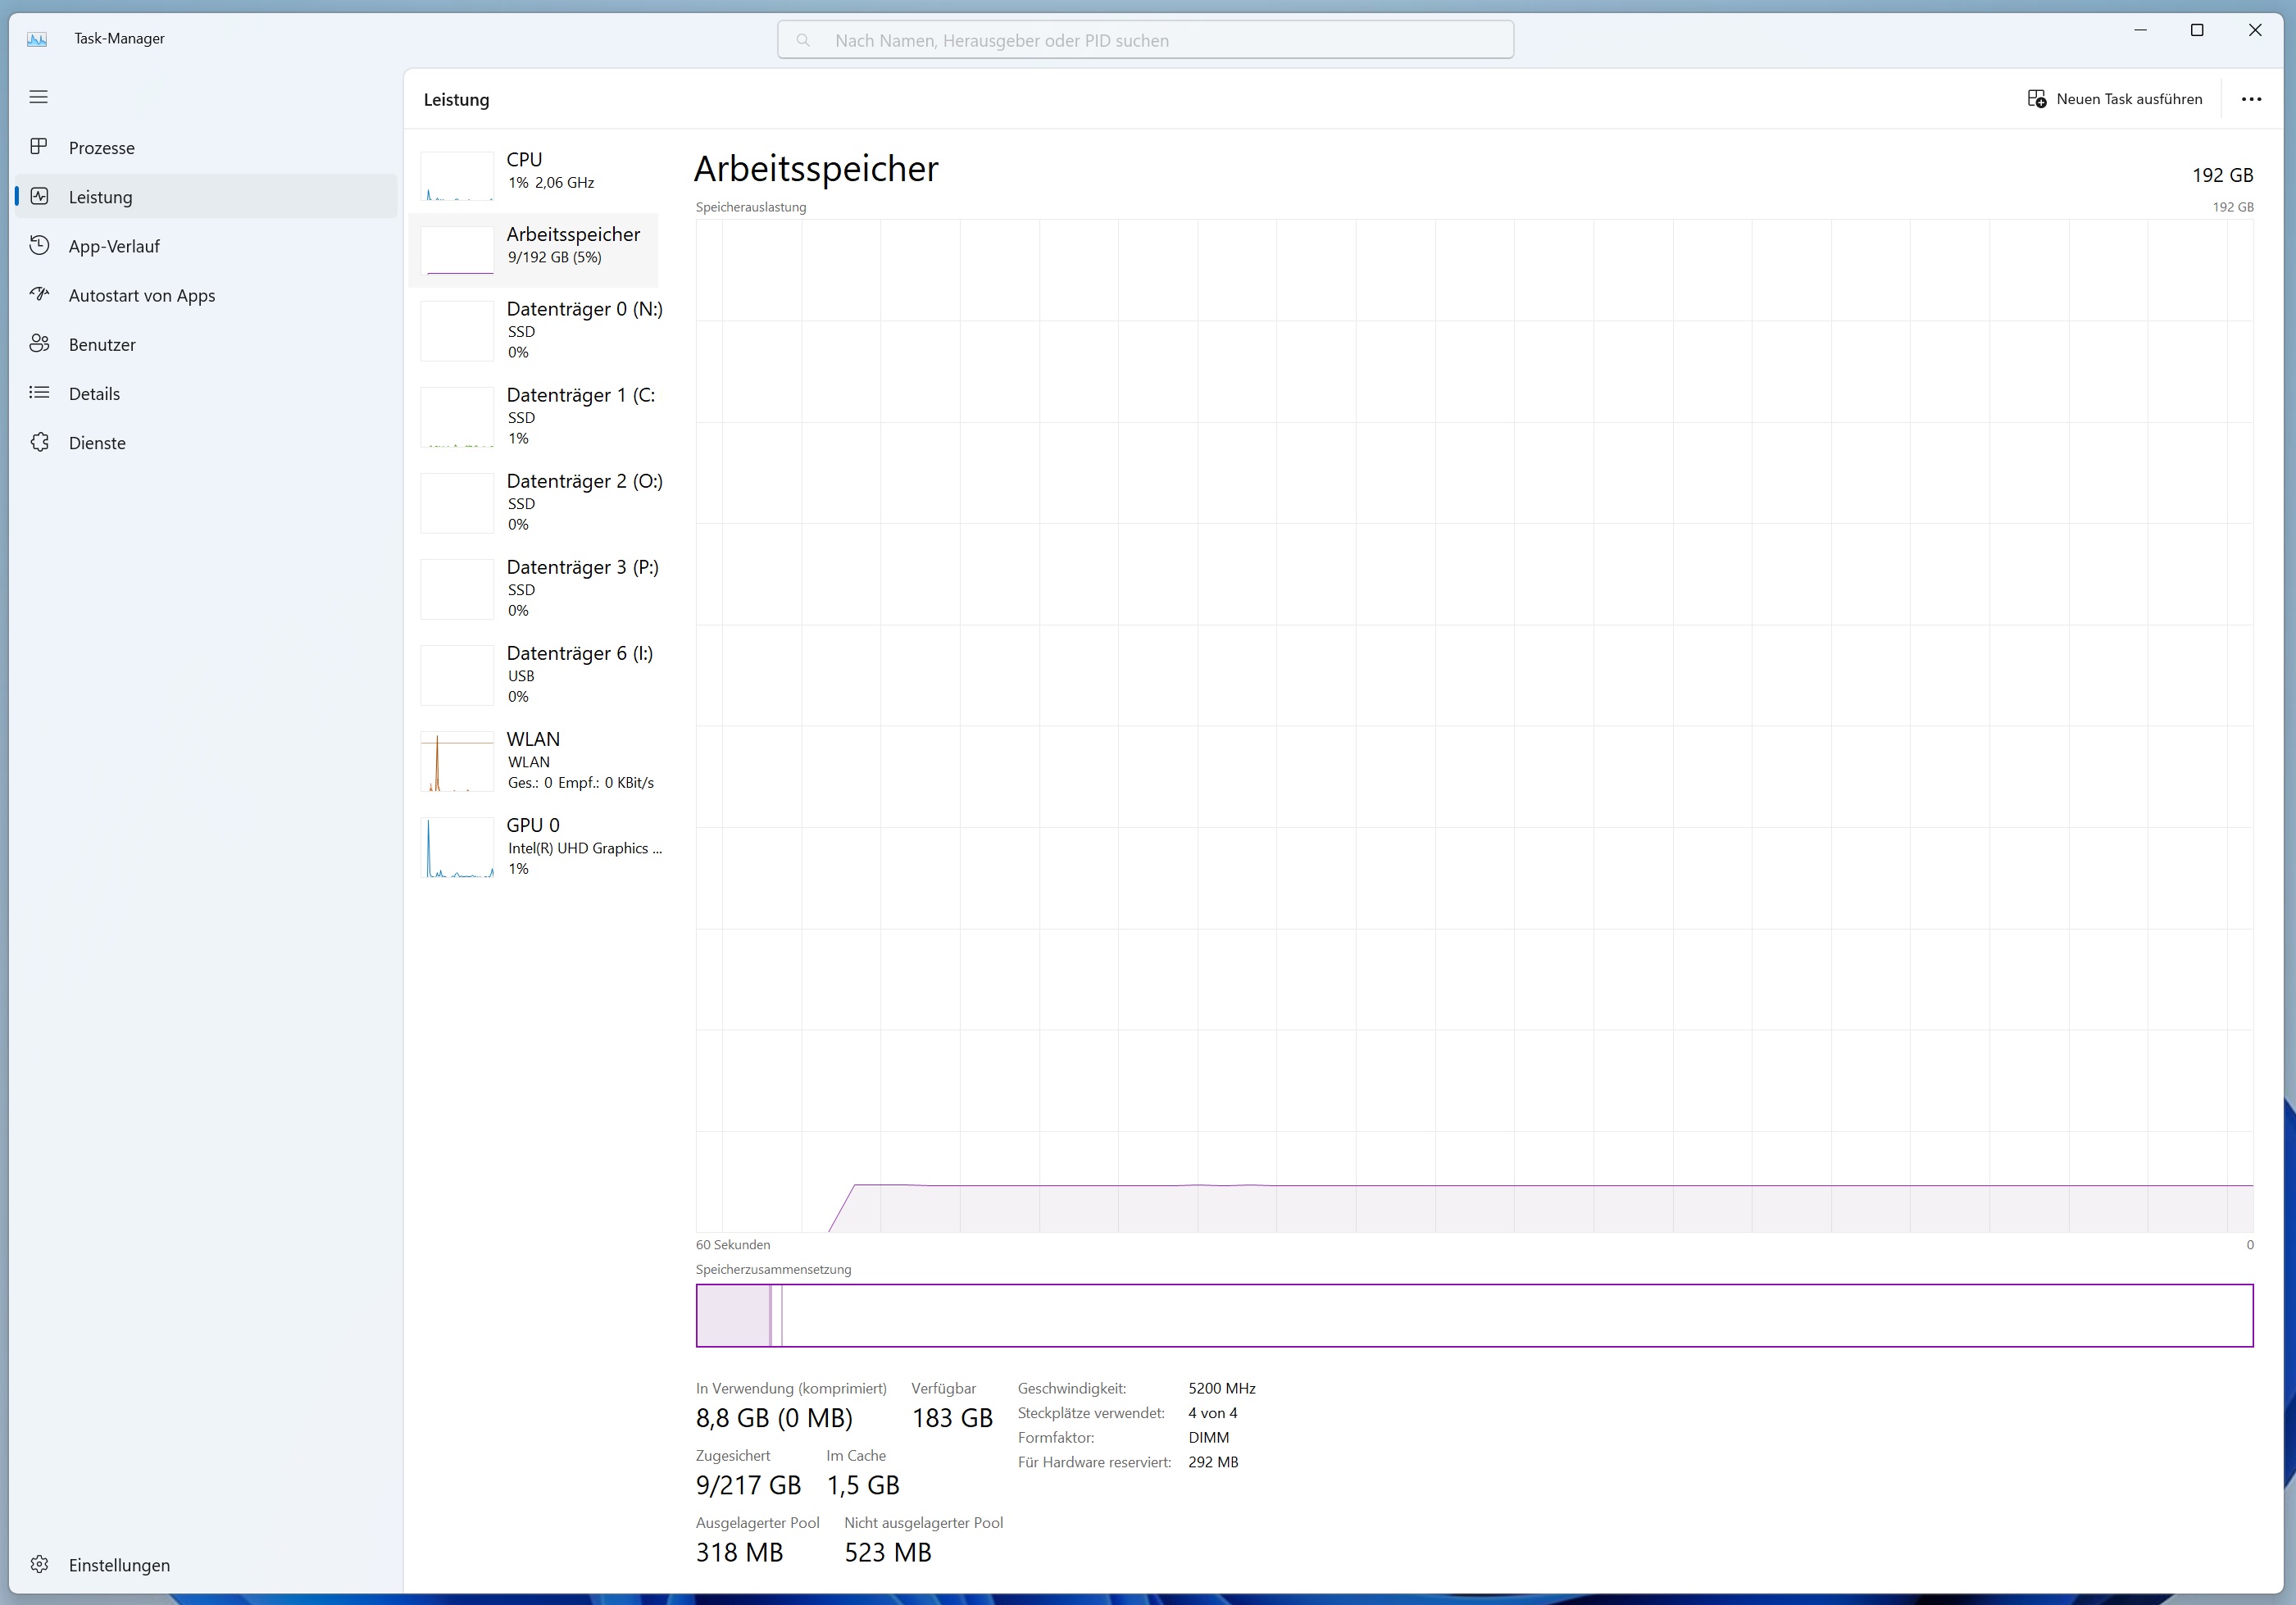Click Task-Manager app icon in title bar
This screenshot has width=2296, height=1605.
pyautogui.click(x=37, y=39)
